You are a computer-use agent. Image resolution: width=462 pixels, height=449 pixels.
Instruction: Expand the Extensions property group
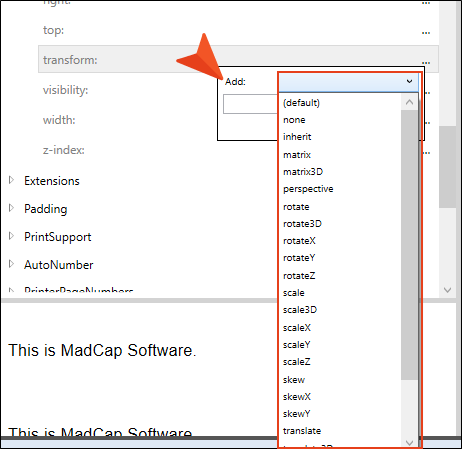(x=11, y=180)
